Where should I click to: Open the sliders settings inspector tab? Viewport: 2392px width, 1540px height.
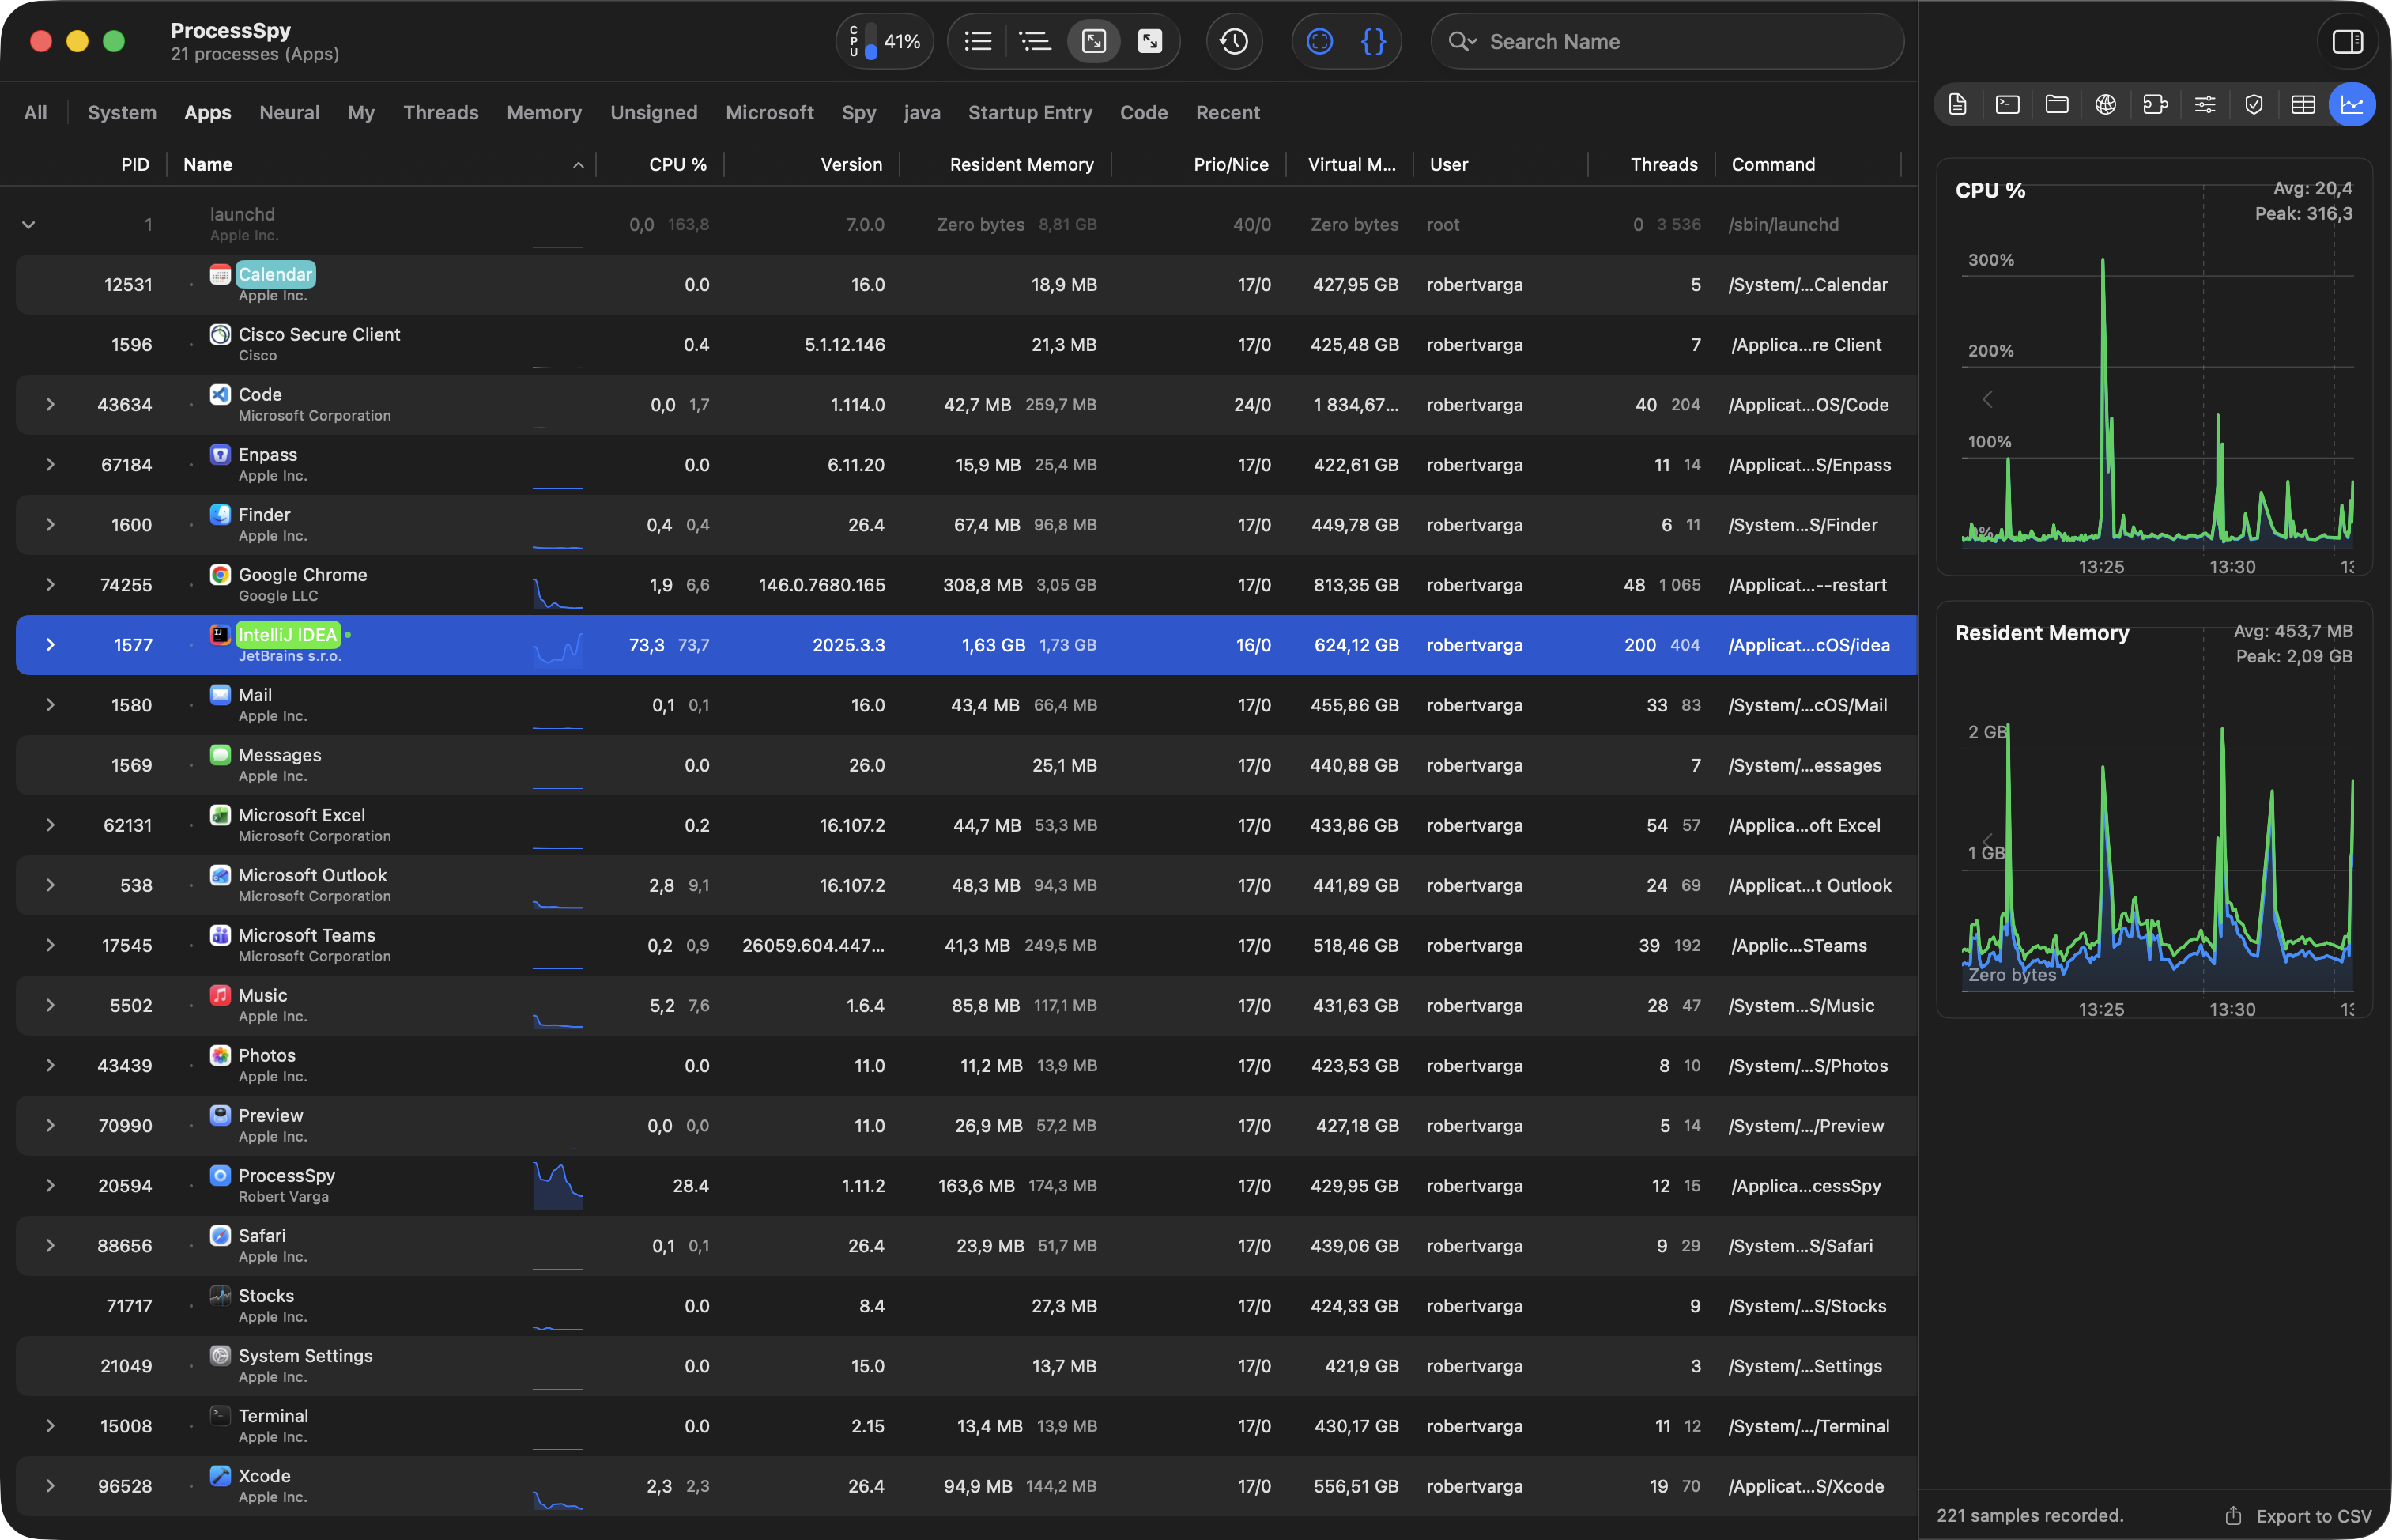tap(2205, 104)
